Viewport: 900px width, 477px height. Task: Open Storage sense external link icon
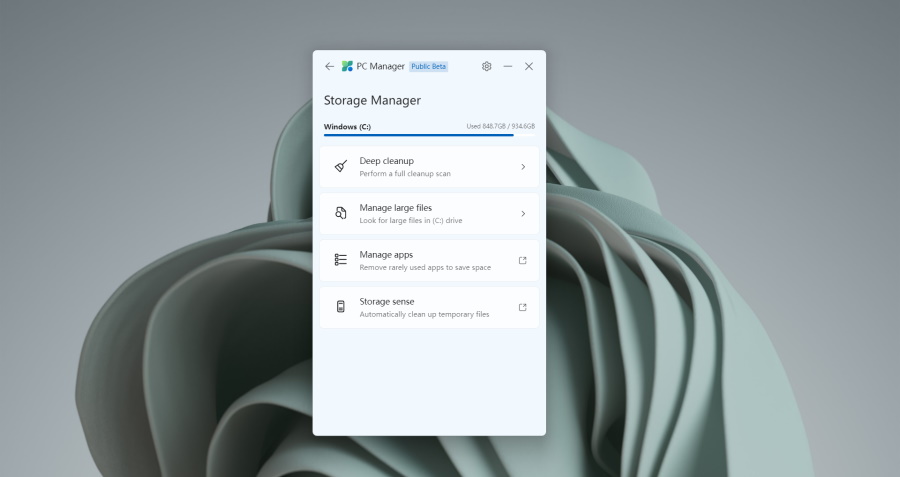point(522,307)
